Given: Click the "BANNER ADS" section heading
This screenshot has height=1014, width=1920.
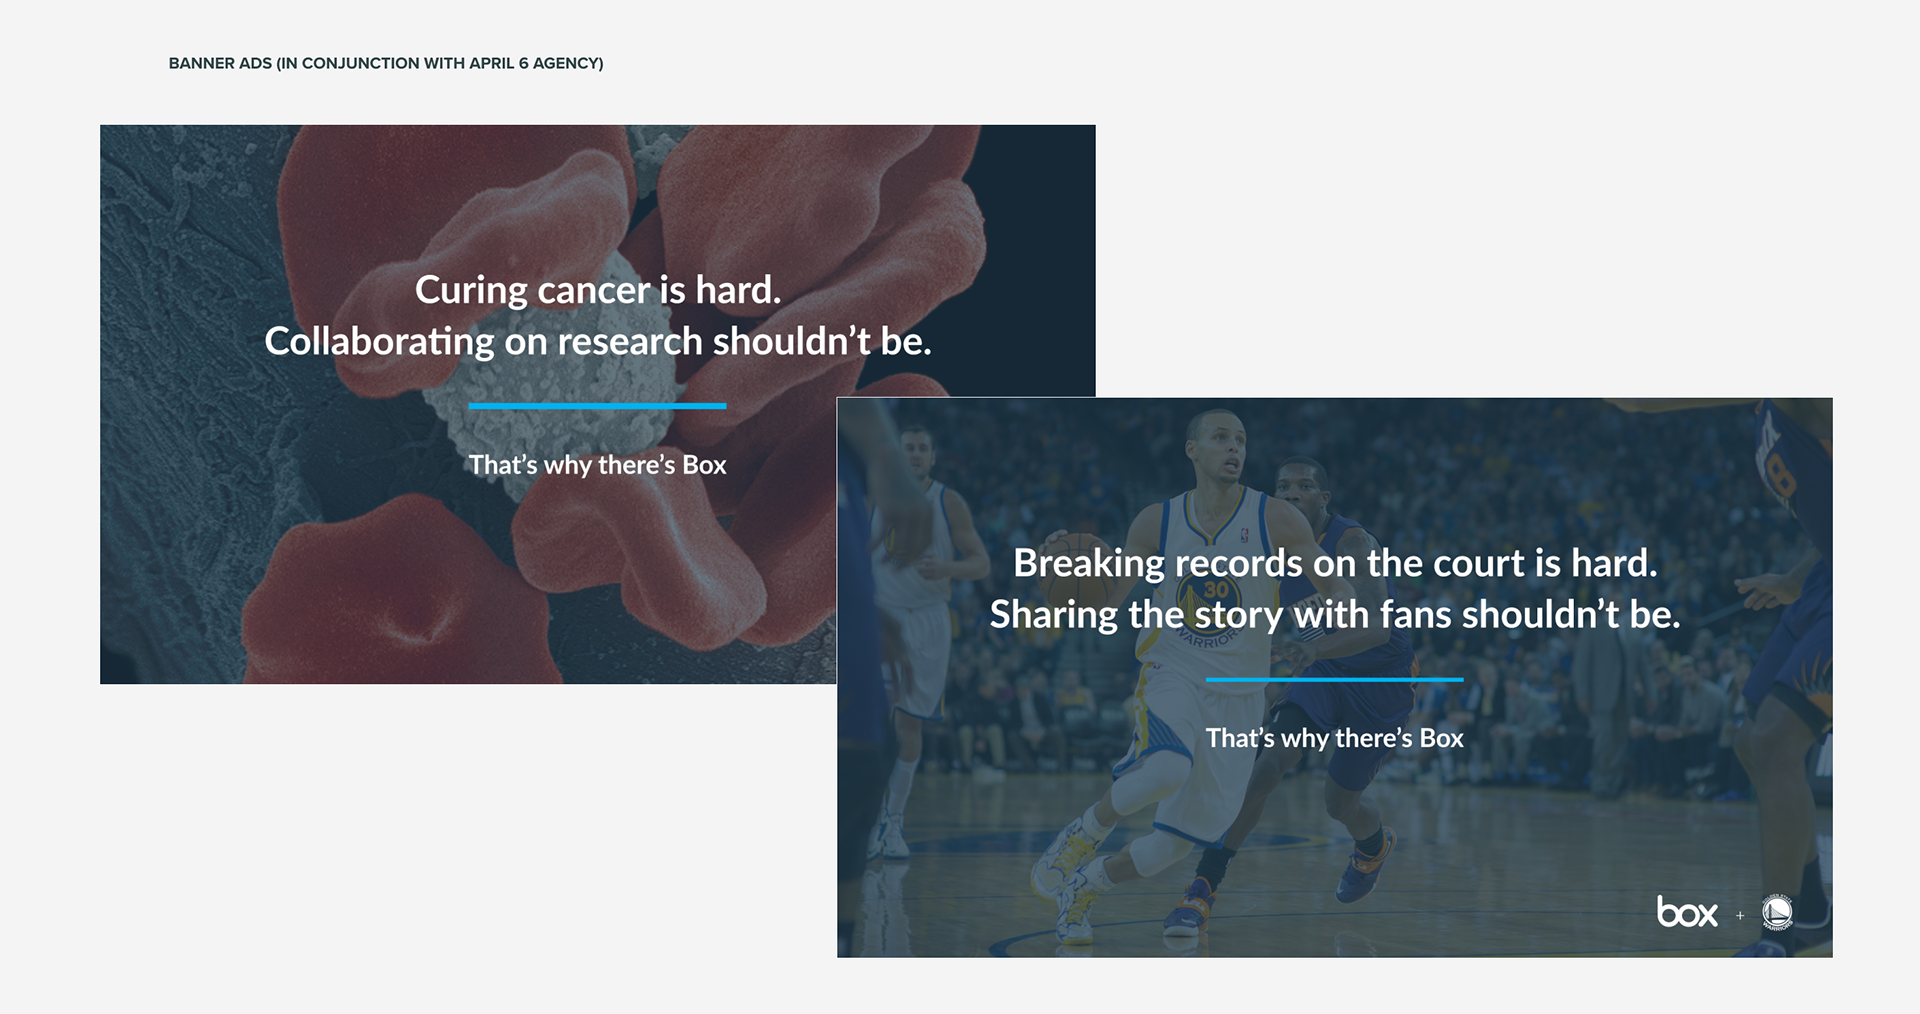Looking at the screenshot, I should (x=386, y=63).
